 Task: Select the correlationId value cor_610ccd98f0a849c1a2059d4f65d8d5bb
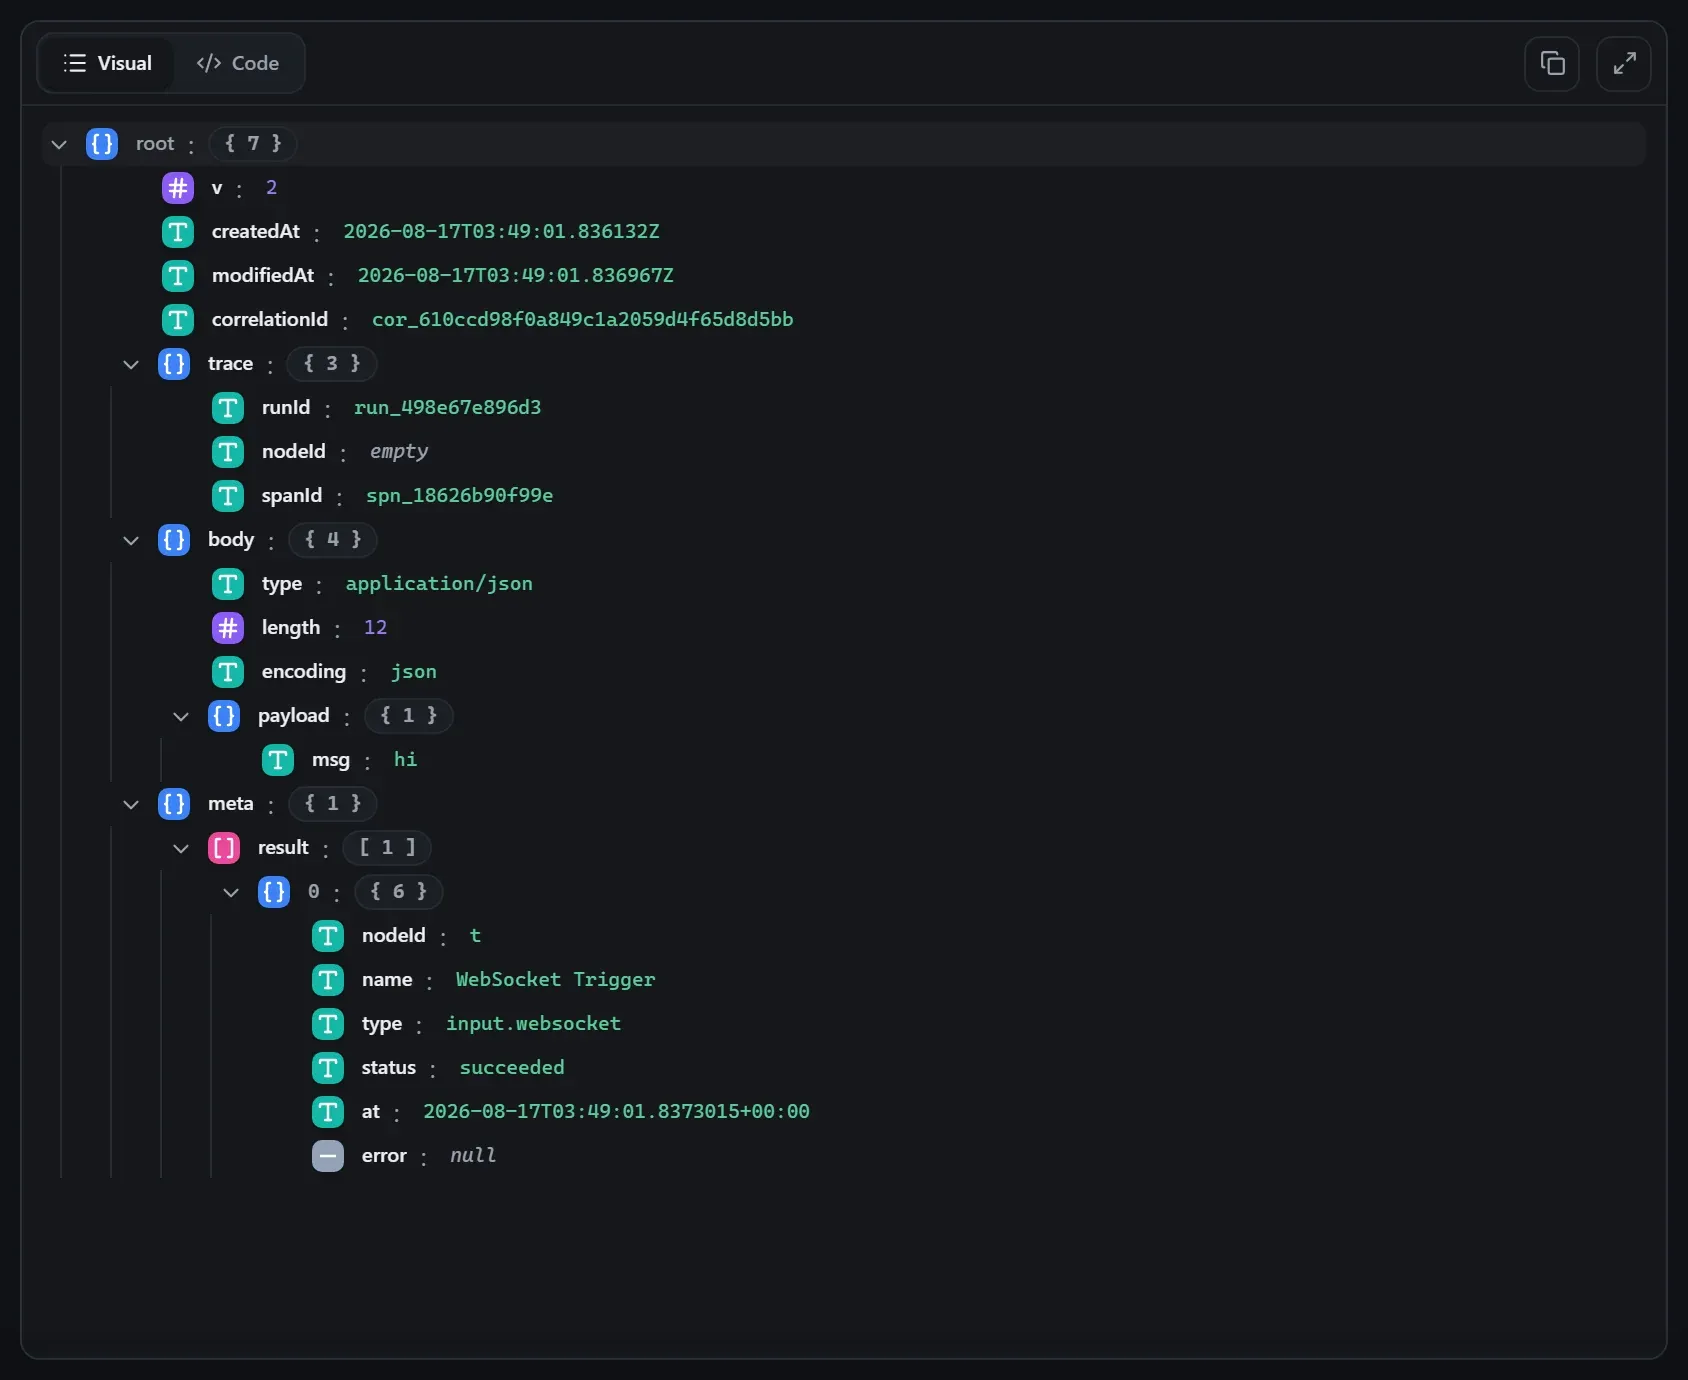click(x=583, y=319)
